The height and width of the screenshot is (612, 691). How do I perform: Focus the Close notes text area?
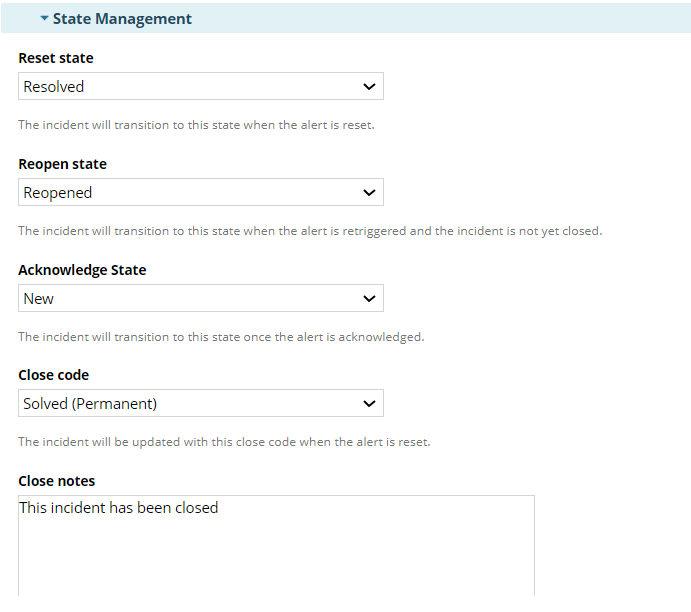pos(276,550)
